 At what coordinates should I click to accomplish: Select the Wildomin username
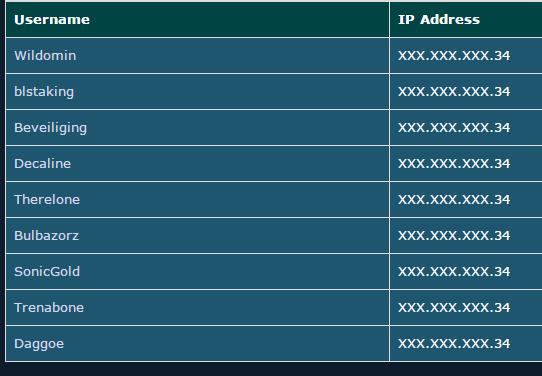pos(45,56)
